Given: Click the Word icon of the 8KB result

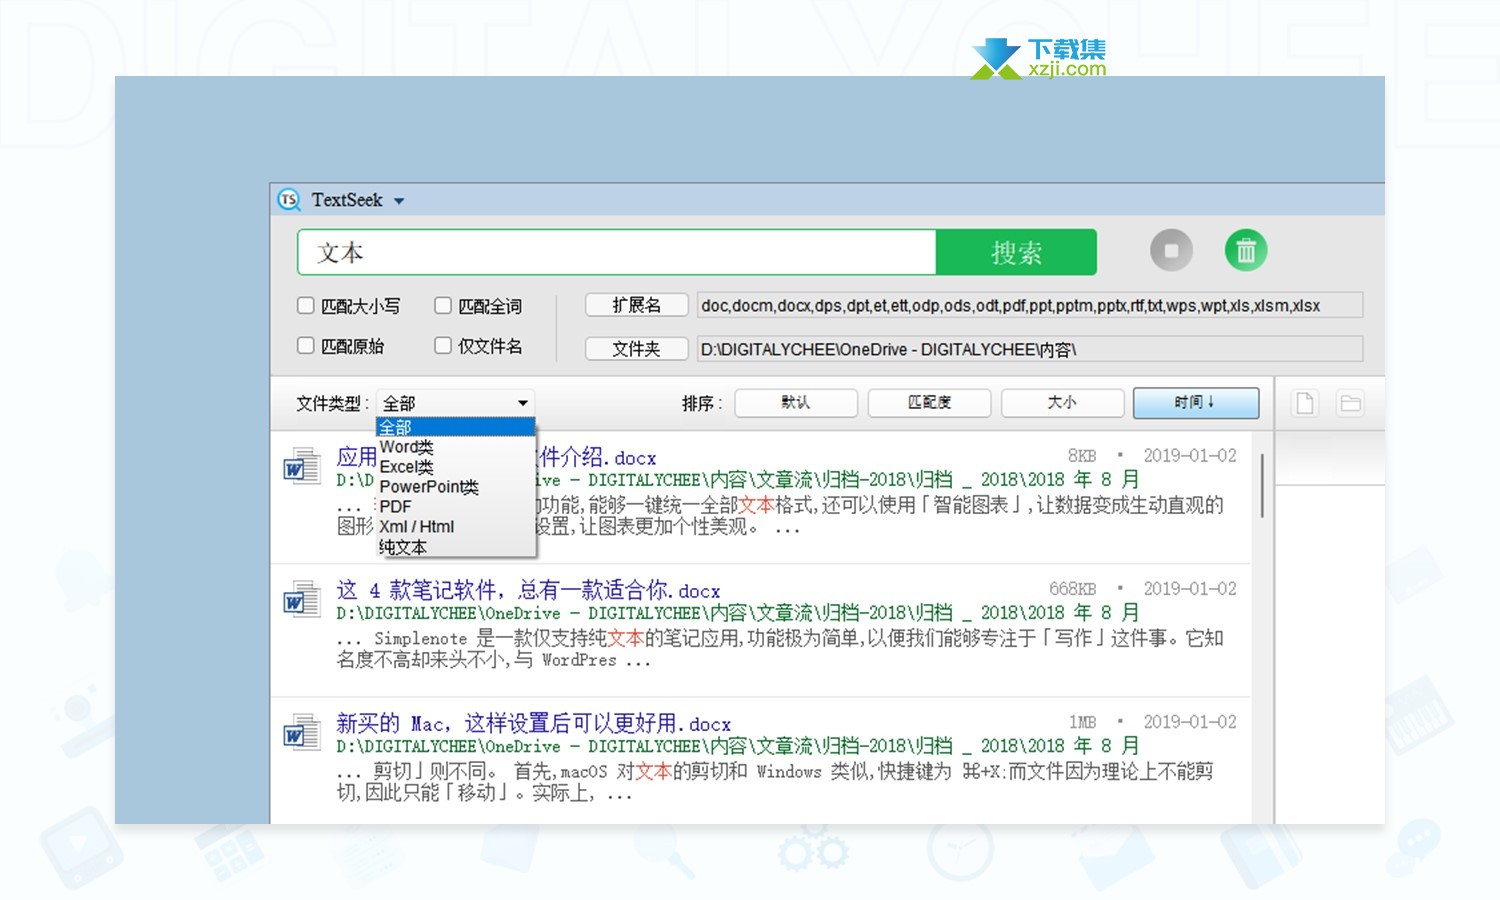Looking at the screenshot, I should pos(301,466).
